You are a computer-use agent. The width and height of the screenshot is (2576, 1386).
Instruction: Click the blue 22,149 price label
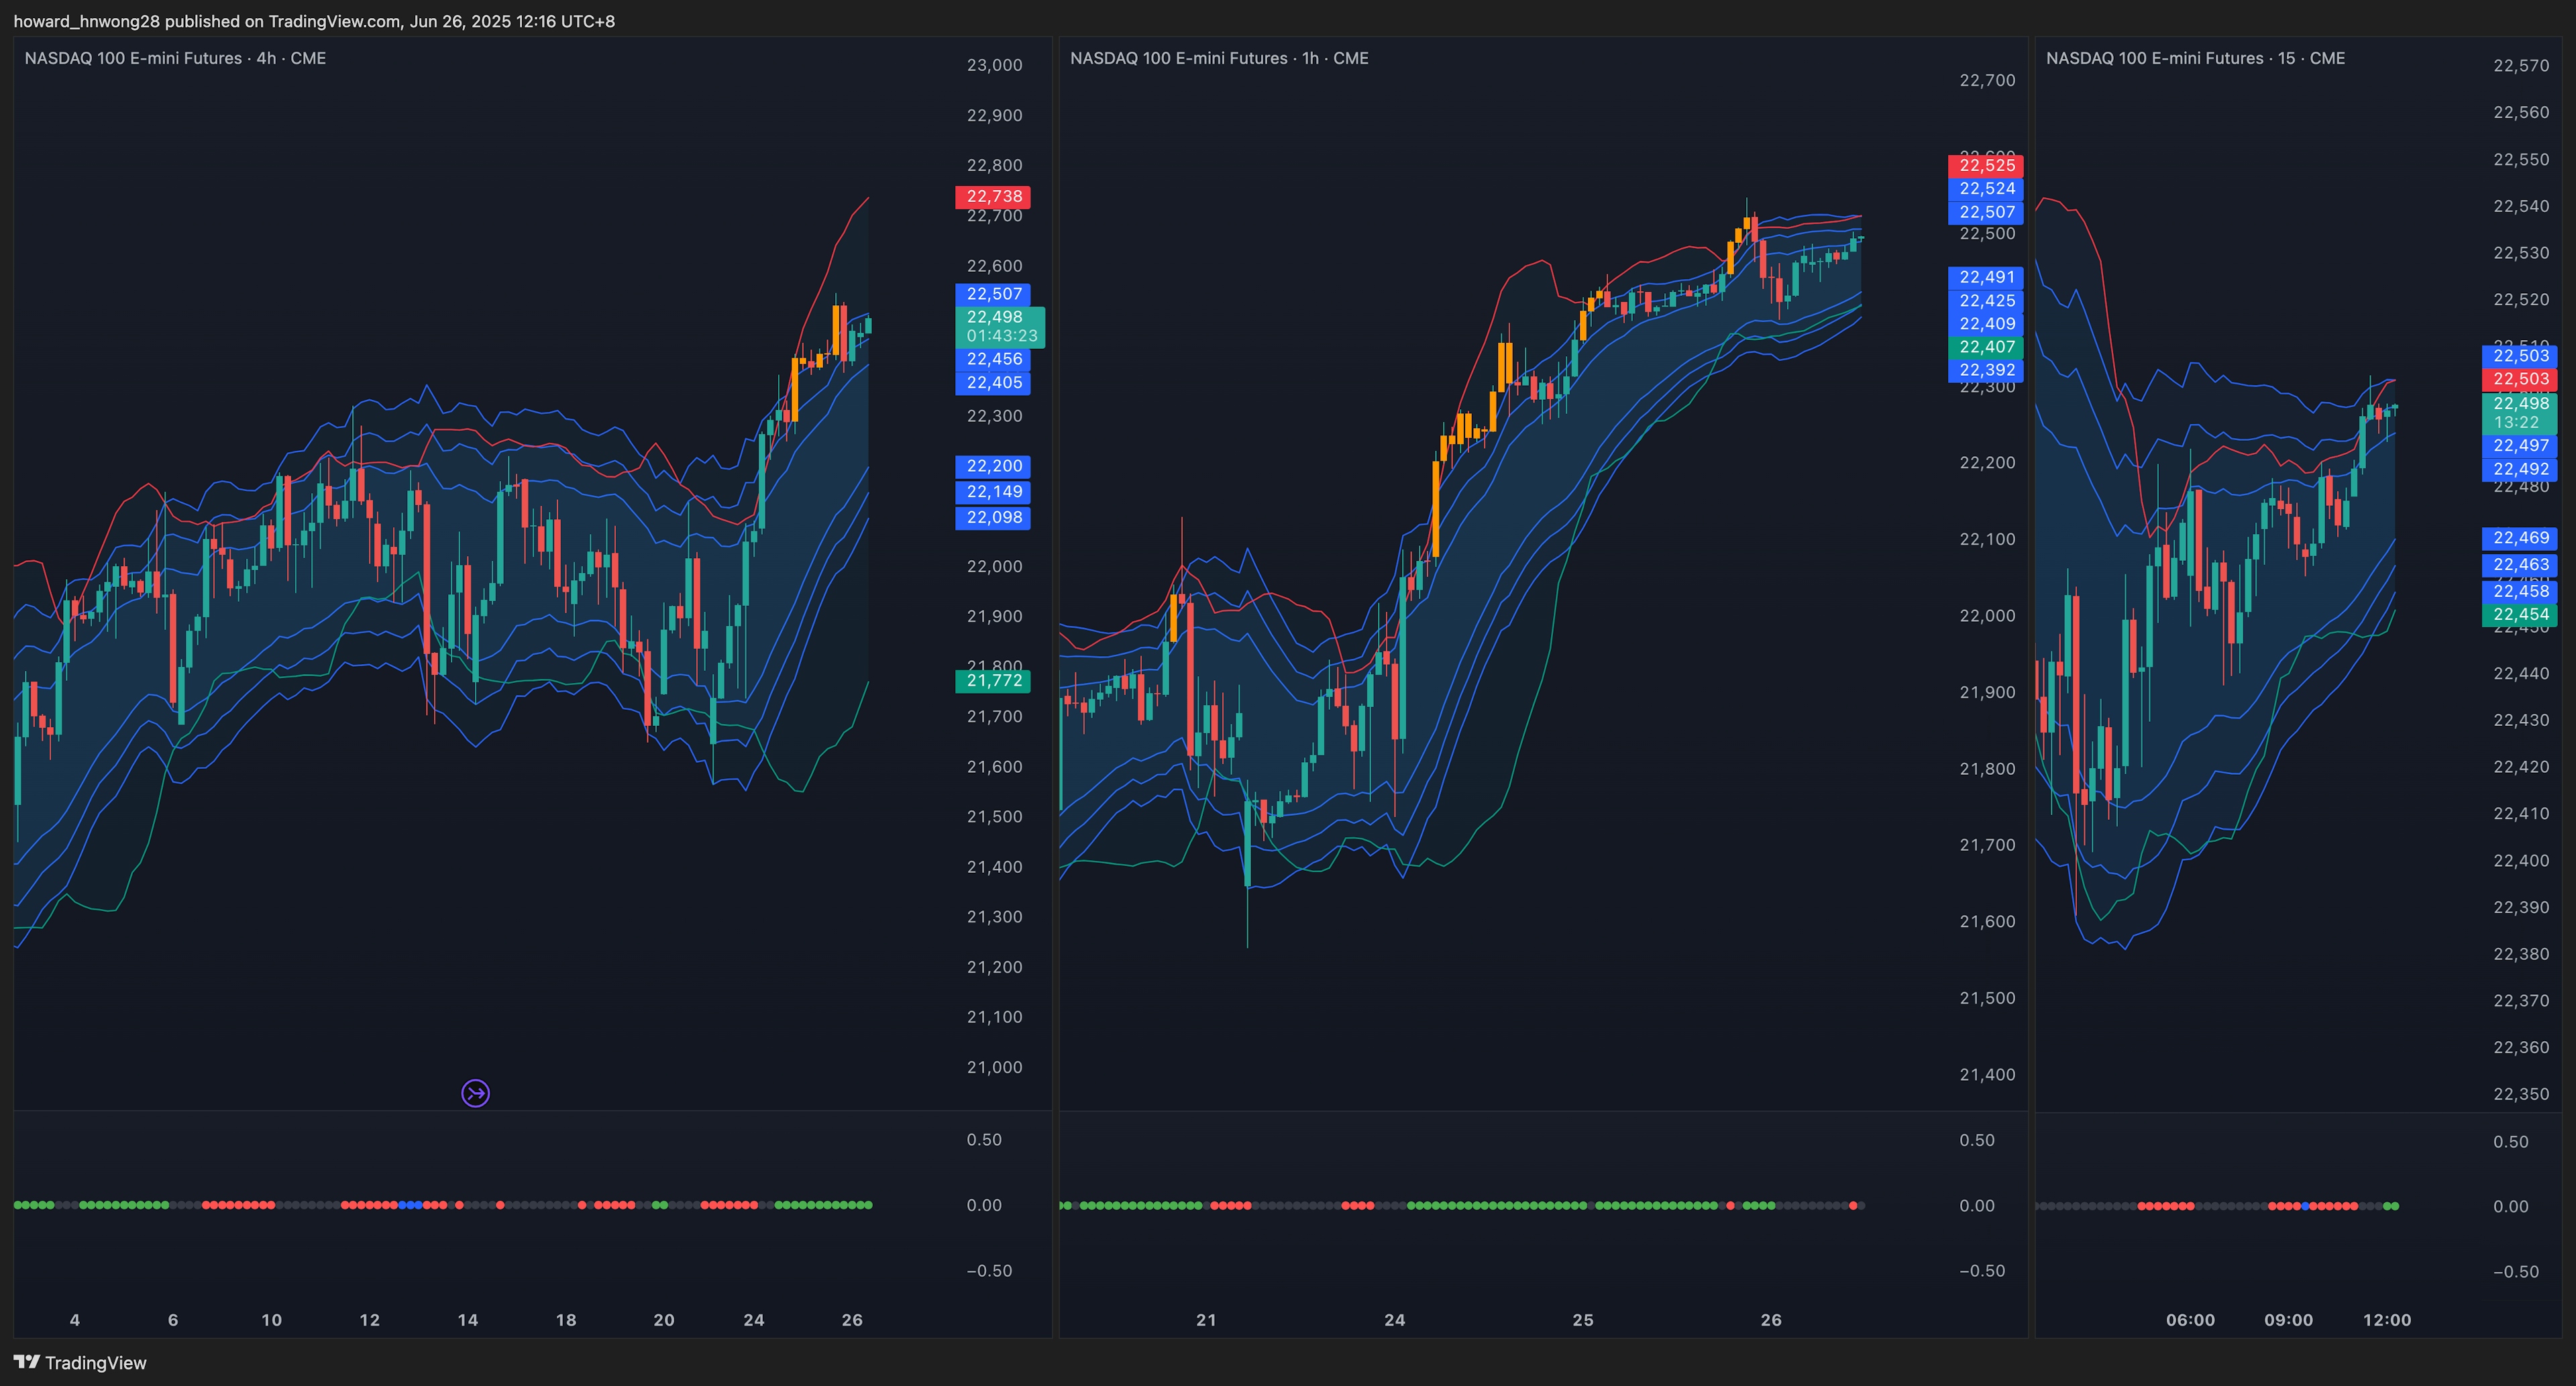click(x=993, y=491)
